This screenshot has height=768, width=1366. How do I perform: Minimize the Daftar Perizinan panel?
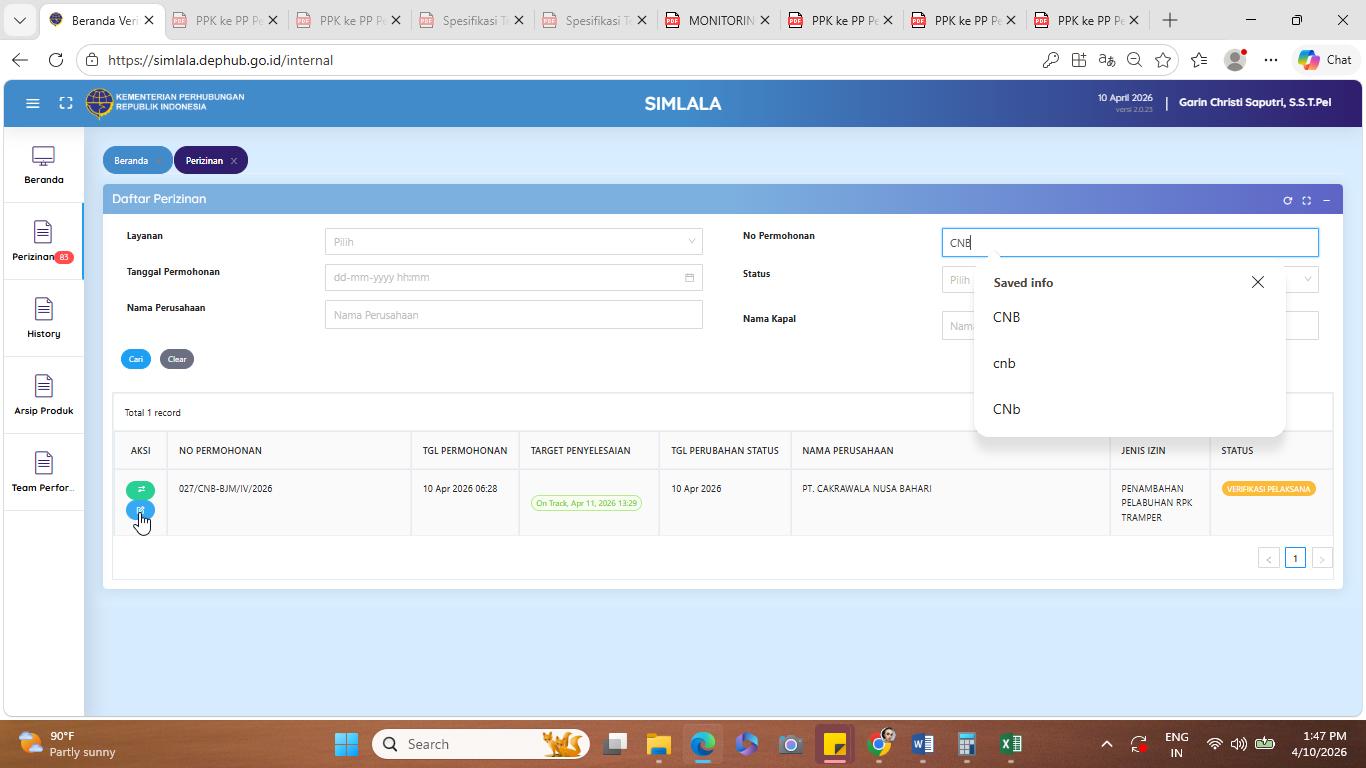click(1326, 200)
